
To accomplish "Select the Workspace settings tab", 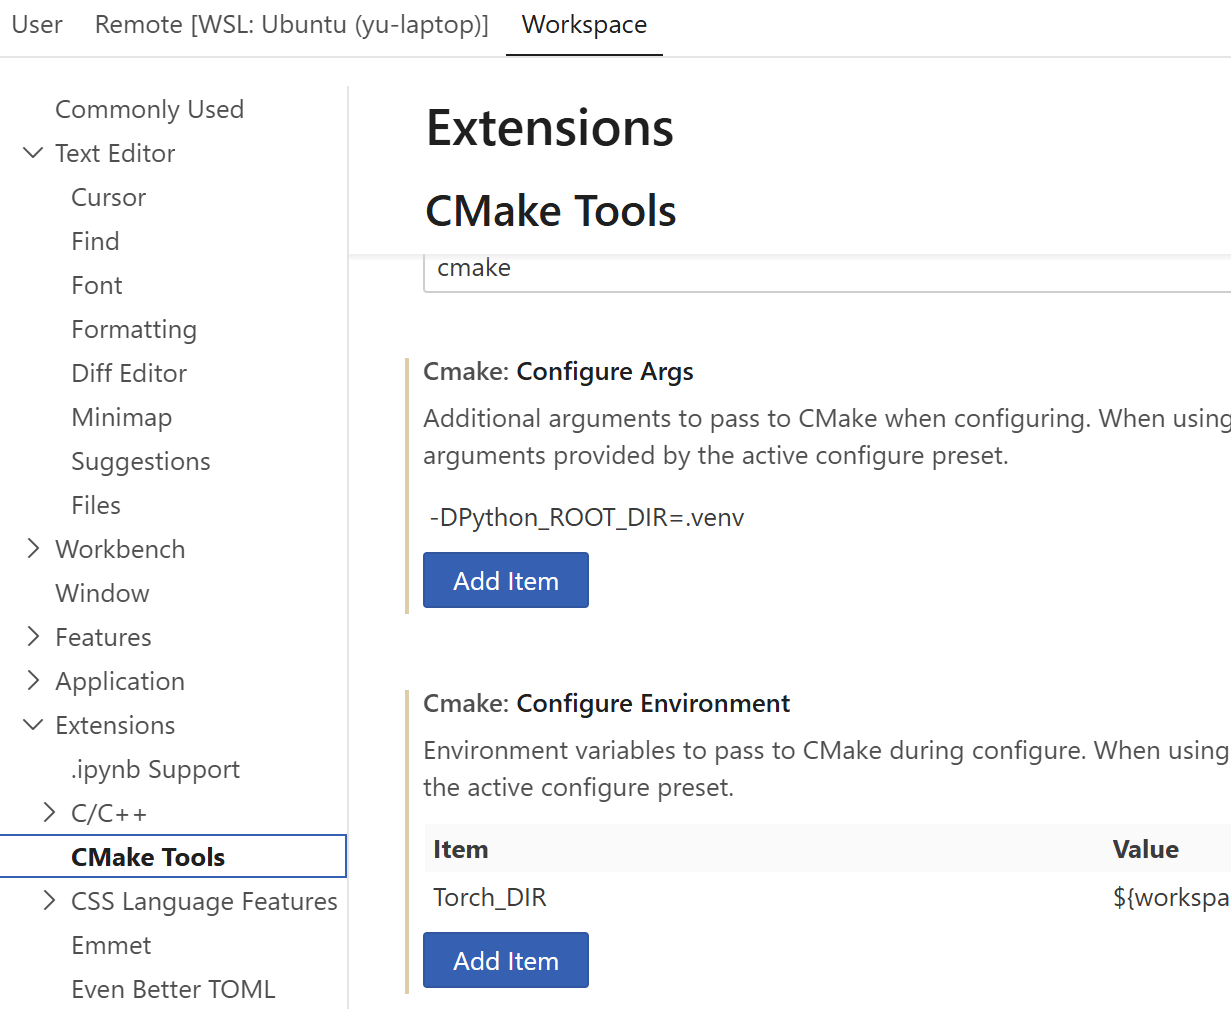I will pos(584,25).
